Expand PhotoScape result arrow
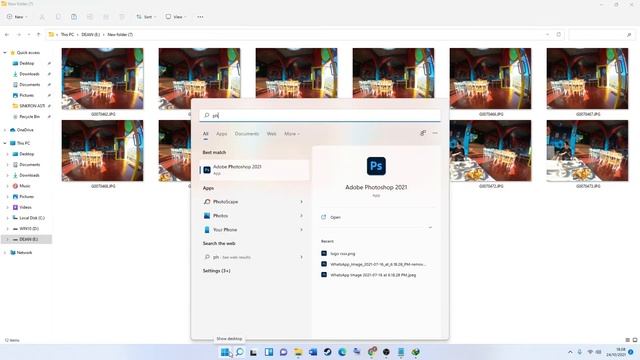640x360 pixels. [x=302, y=202]
